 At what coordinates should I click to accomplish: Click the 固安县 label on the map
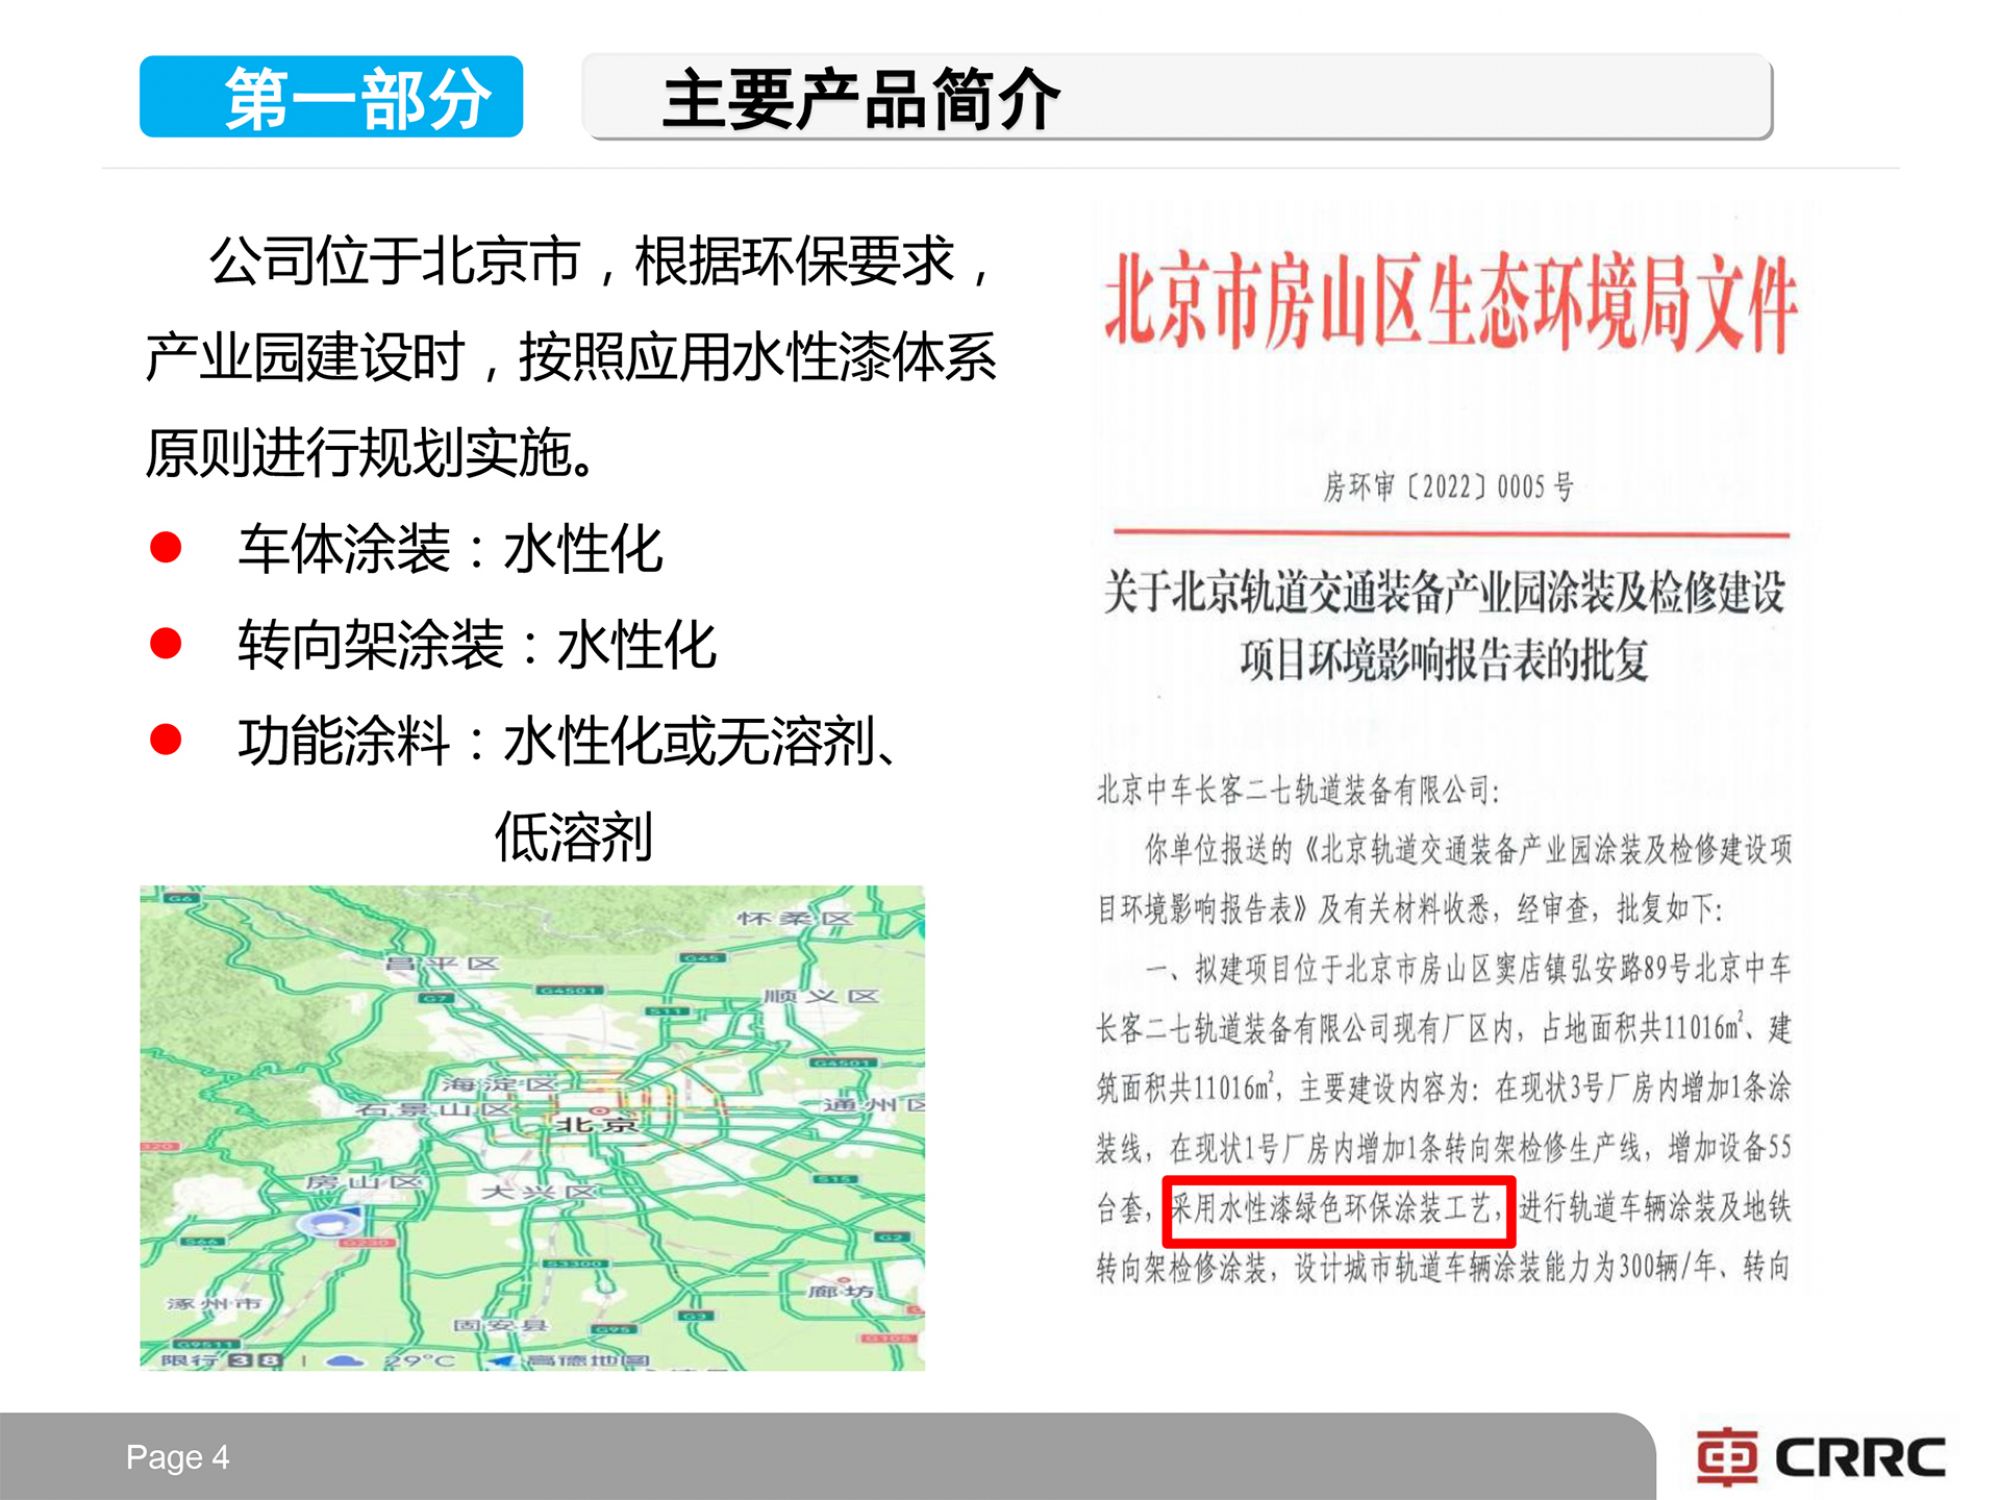pos(500,1325)
